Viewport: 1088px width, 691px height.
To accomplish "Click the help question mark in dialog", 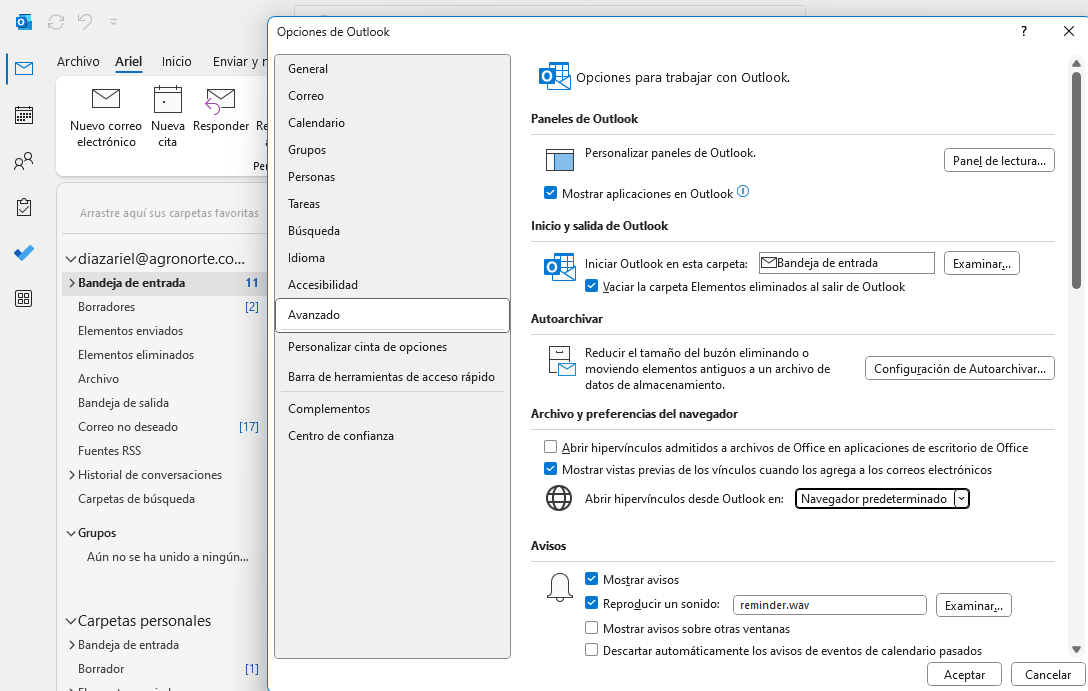I will (1023, 31).
